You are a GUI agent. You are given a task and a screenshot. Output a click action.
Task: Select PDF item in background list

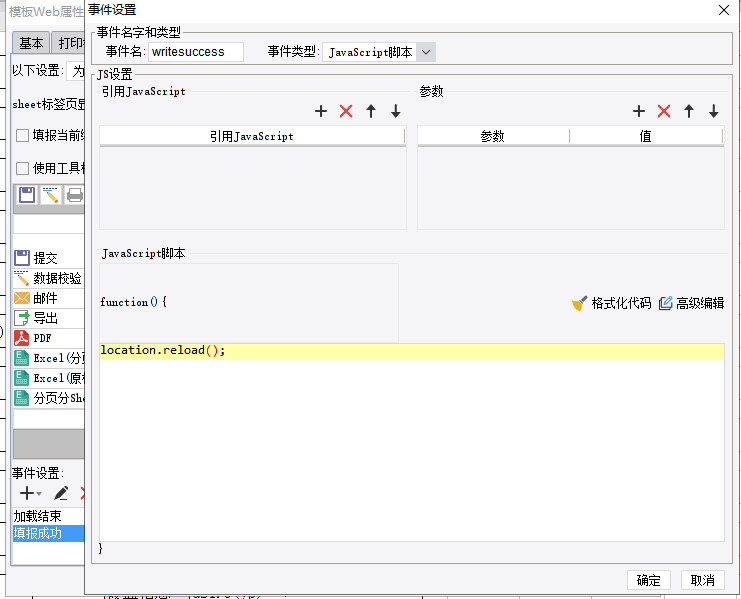[48, 338]
